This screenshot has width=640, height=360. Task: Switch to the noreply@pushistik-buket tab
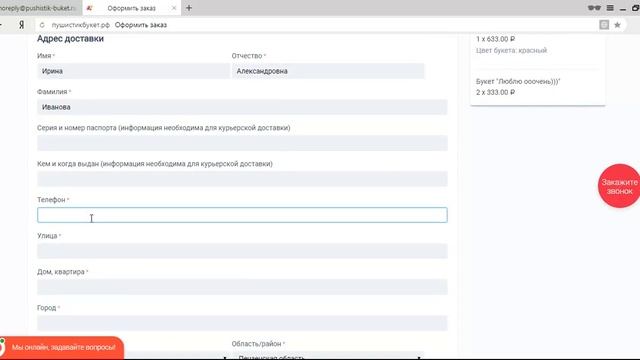40,8
